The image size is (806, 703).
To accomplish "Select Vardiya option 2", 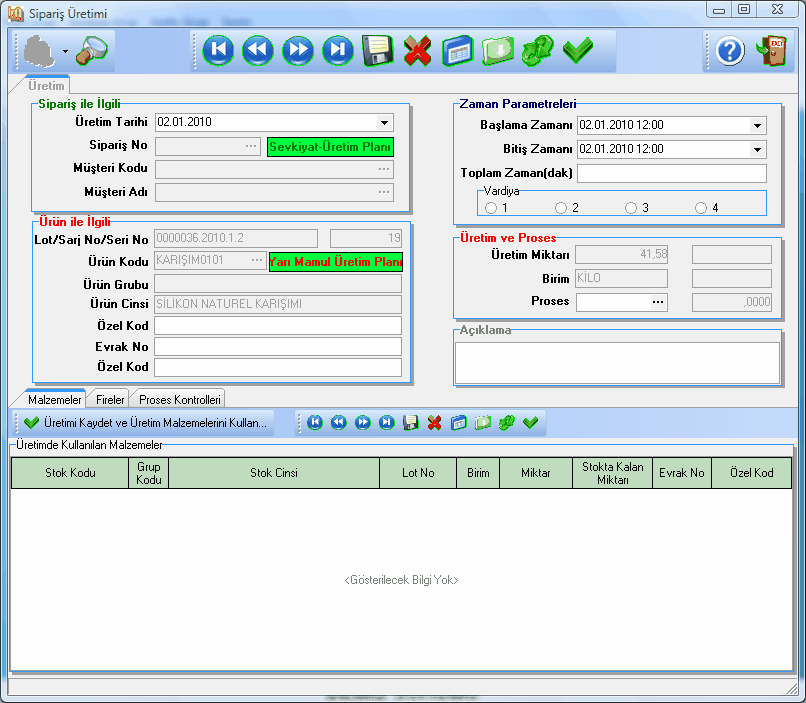I will tap(561, 208).
